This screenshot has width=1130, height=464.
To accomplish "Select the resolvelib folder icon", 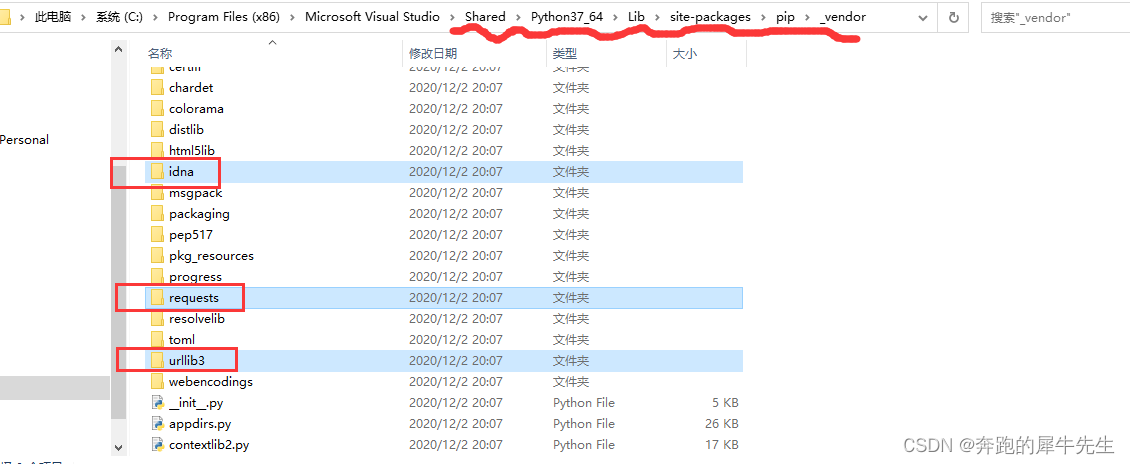I will click(x=158, y=318).
